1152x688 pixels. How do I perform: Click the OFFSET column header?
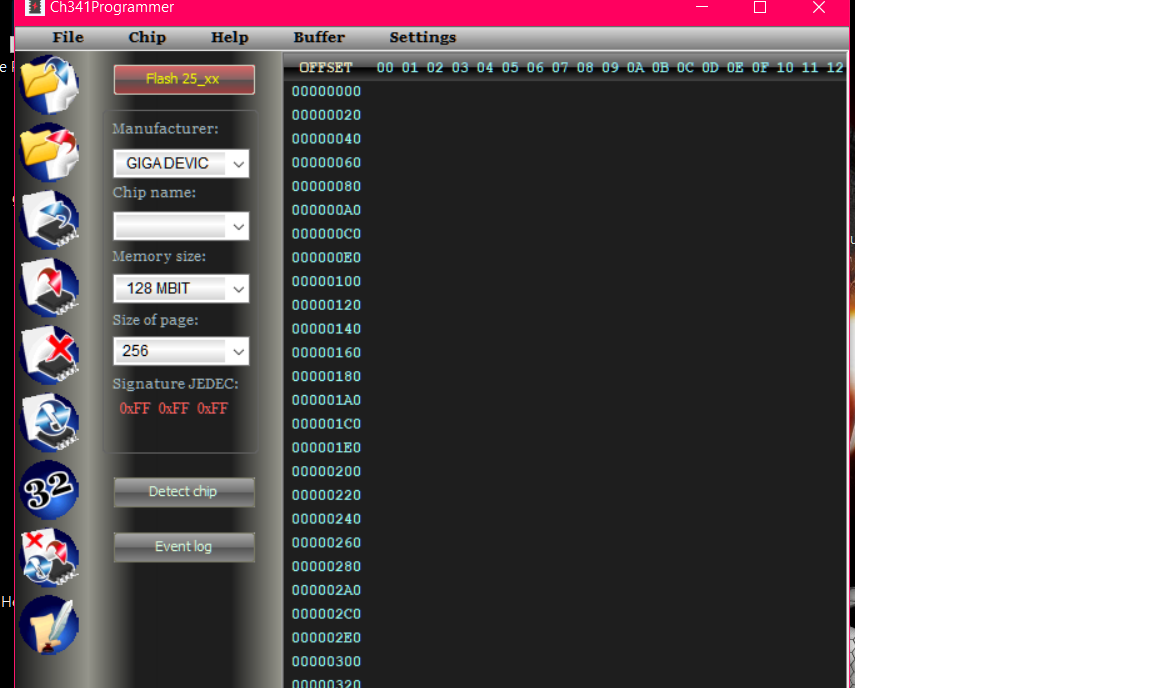coord(325,68)
